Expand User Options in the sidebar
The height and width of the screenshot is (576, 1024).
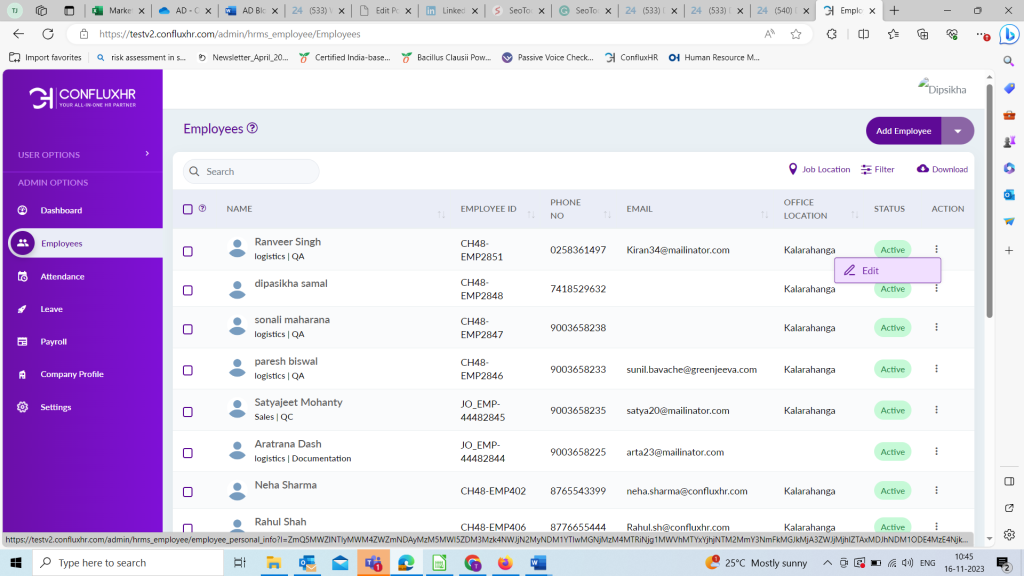(147, 154)
